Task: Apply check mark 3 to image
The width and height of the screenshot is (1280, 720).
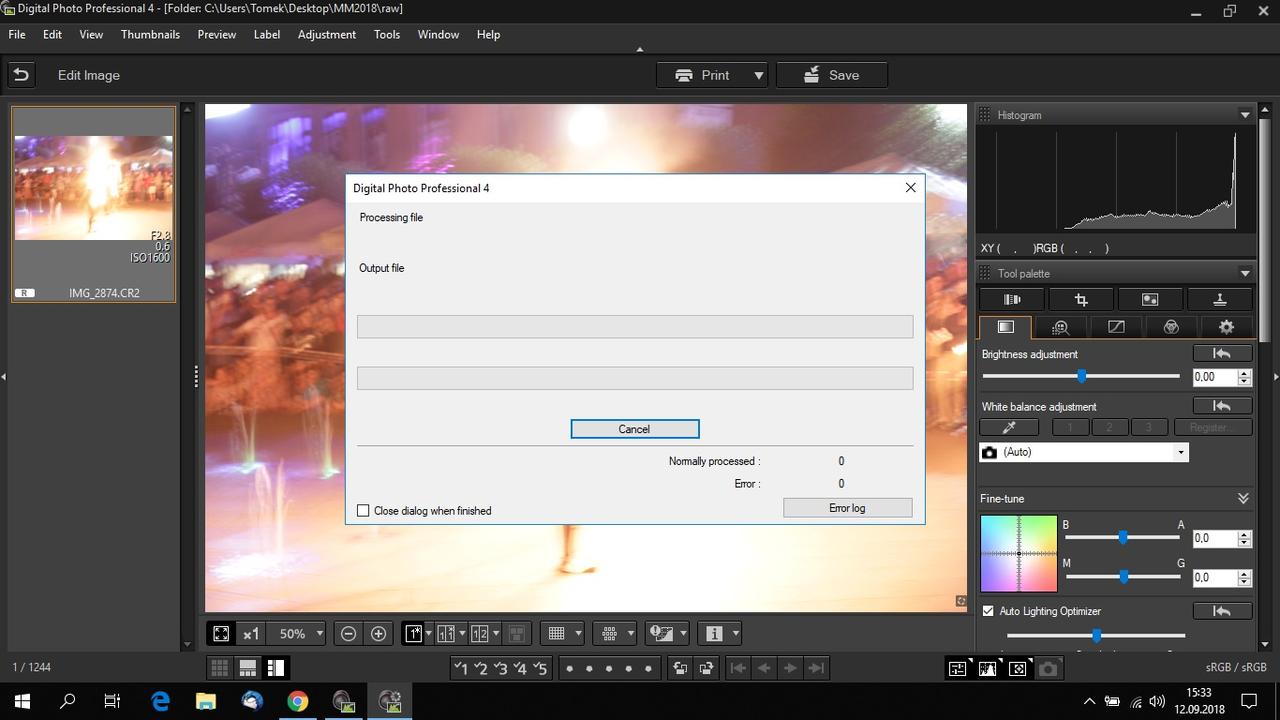Action: [501, 668]
